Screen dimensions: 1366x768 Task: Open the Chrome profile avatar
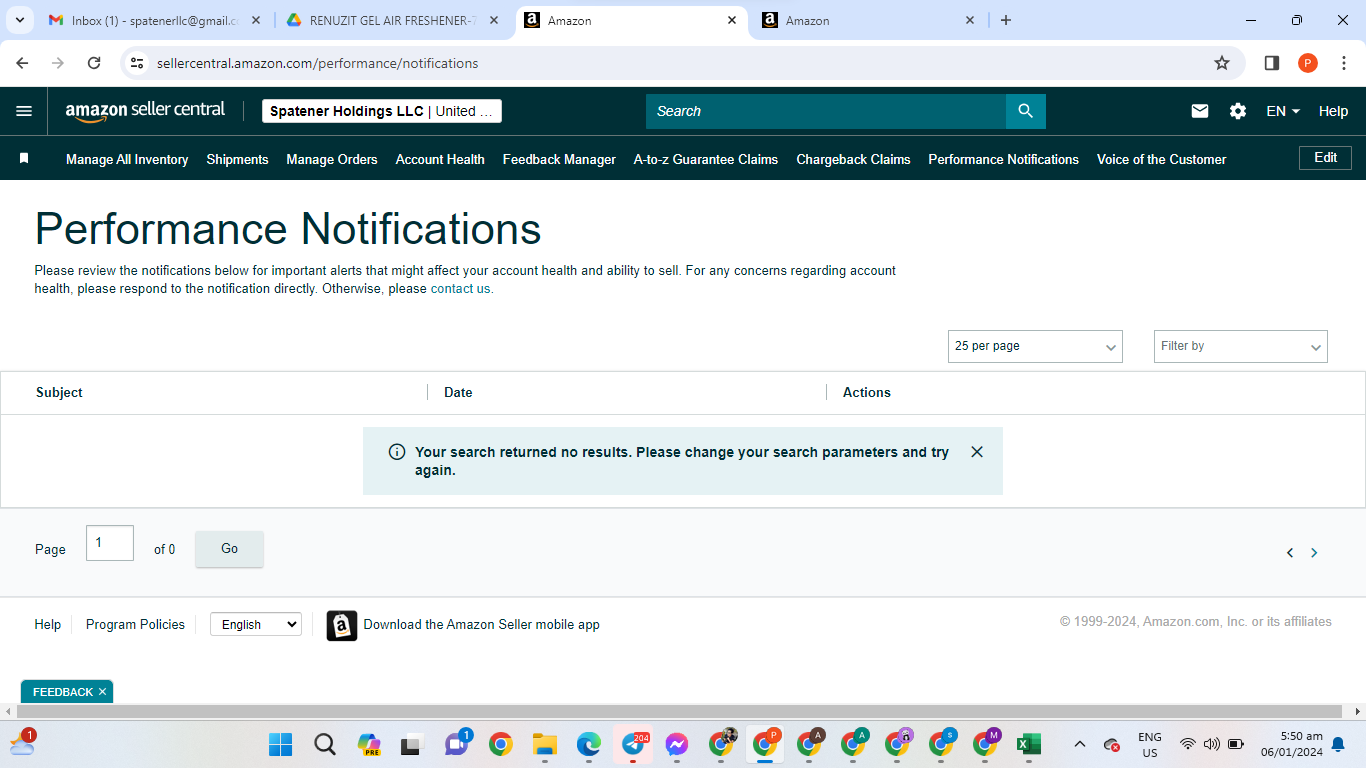point(1308,63)
